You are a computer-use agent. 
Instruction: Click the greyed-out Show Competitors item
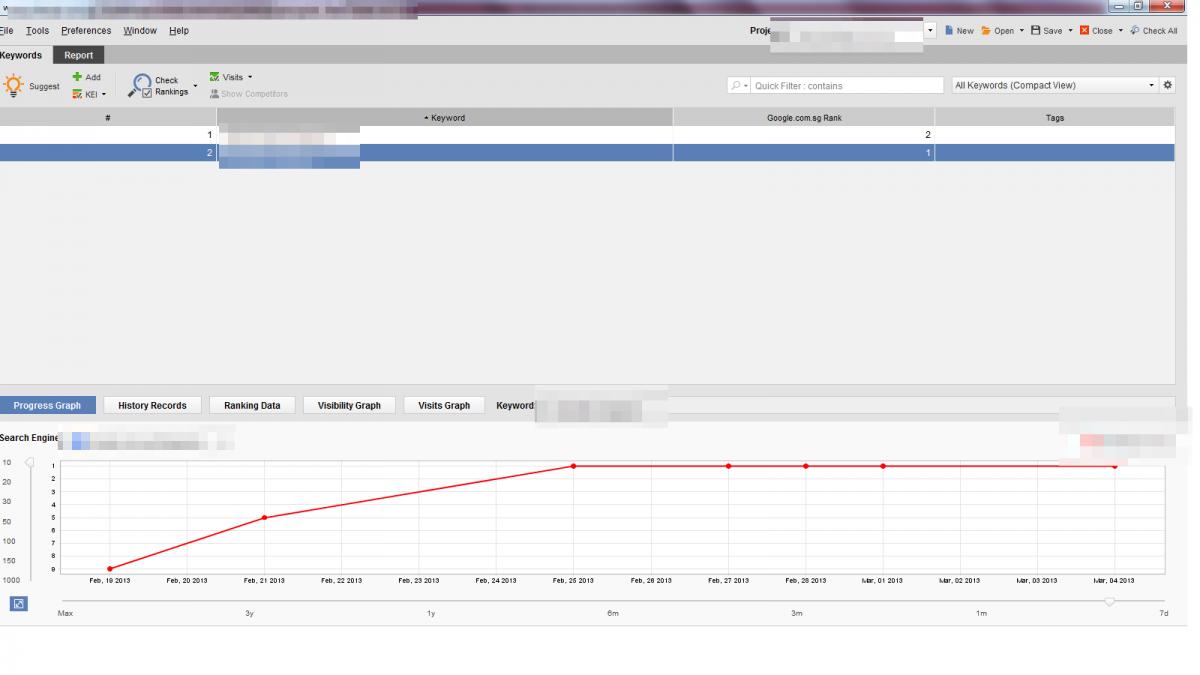tap(248, 94)
